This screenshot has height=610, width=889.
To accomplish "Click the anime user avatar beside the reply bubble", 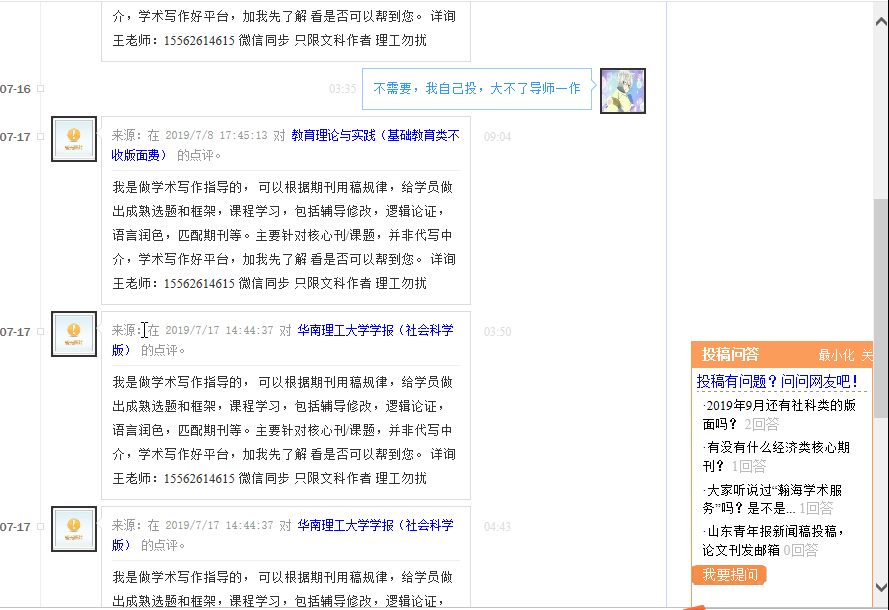I will click(622, 91).
